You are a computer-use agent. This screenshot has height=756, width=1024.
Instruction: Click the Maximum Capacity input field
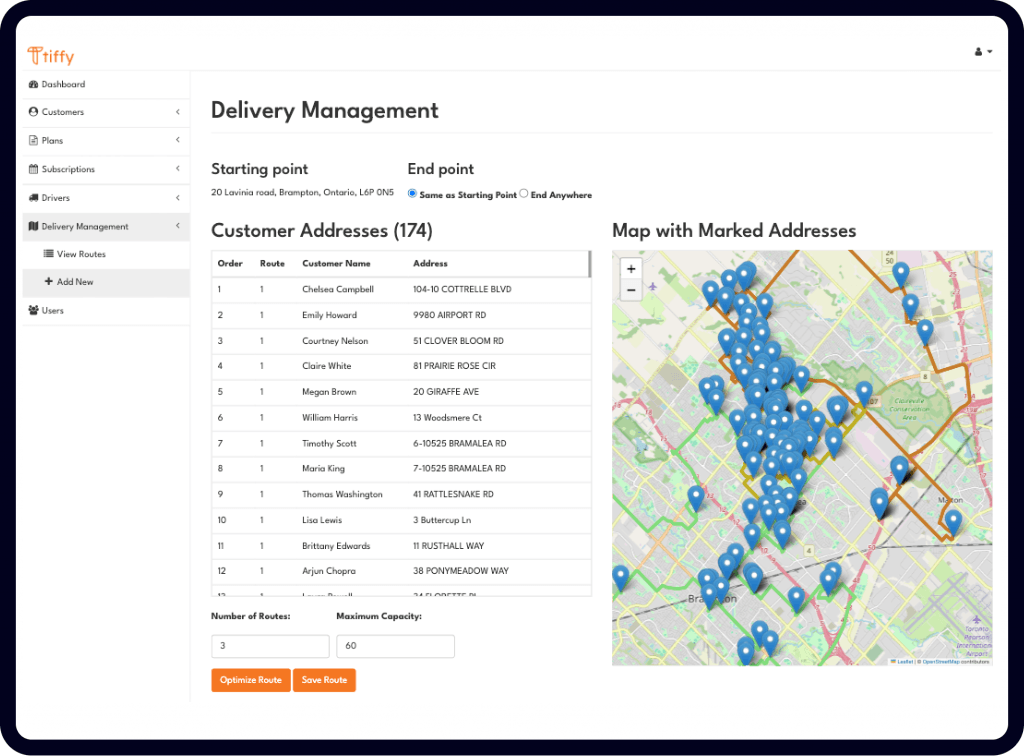tap(395, 646)
